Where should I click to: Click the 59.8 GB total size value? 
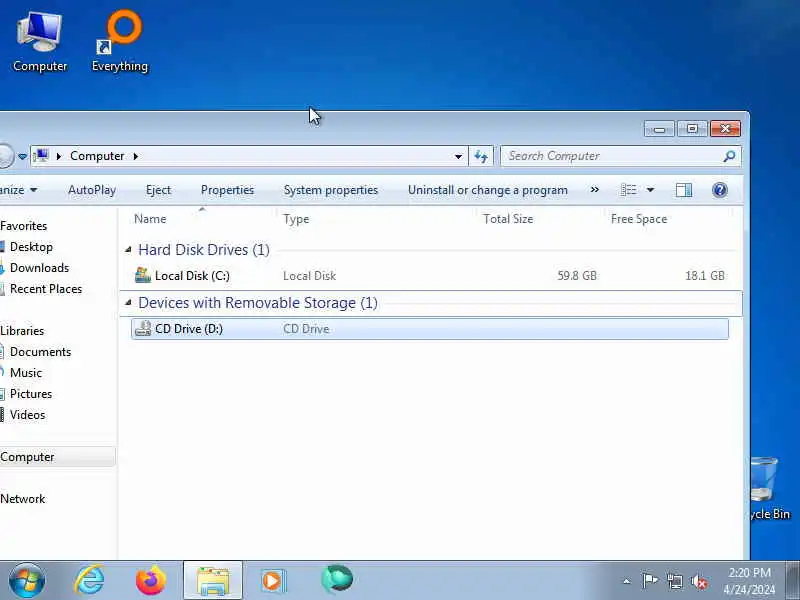(577, 276)
